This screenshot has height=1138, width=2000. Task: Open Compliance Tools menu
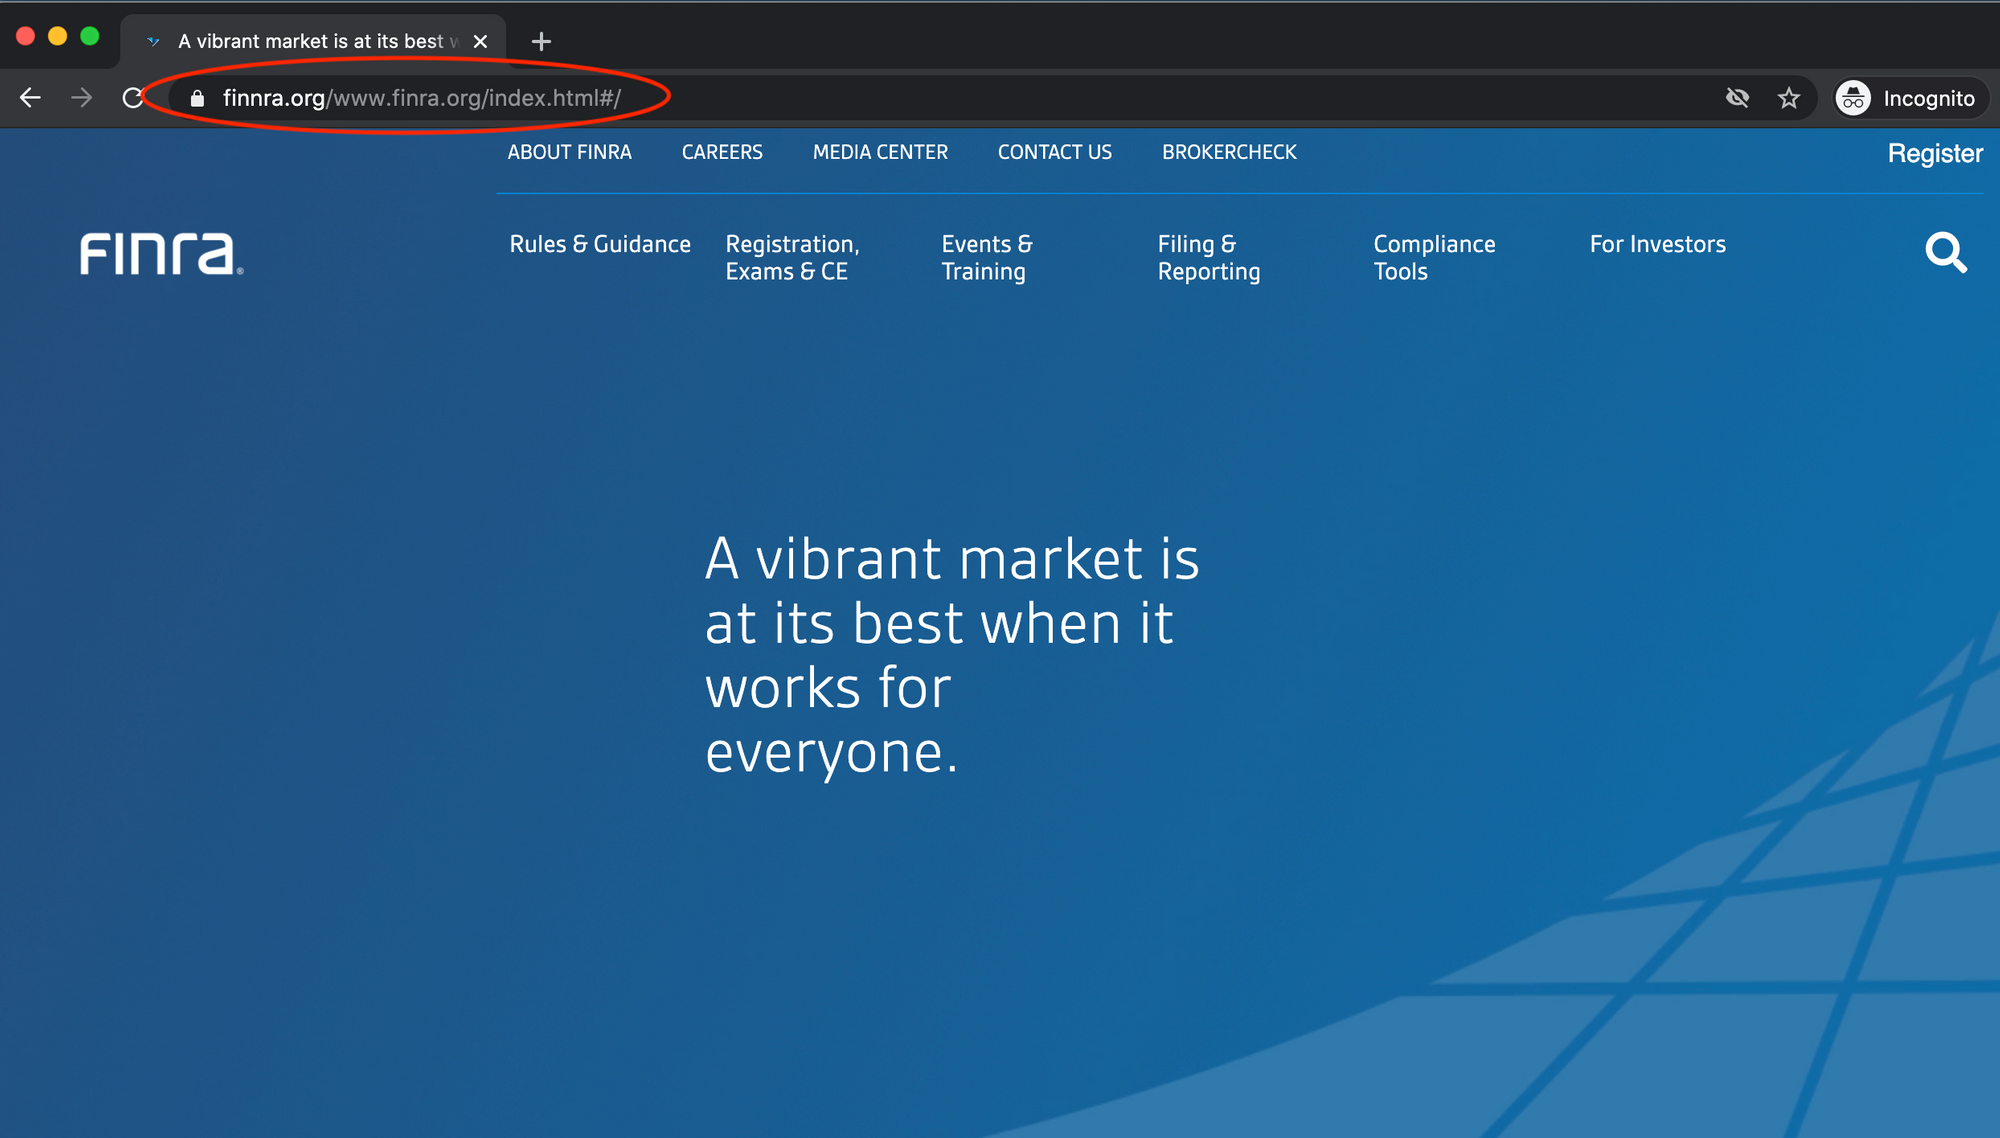1434,258
